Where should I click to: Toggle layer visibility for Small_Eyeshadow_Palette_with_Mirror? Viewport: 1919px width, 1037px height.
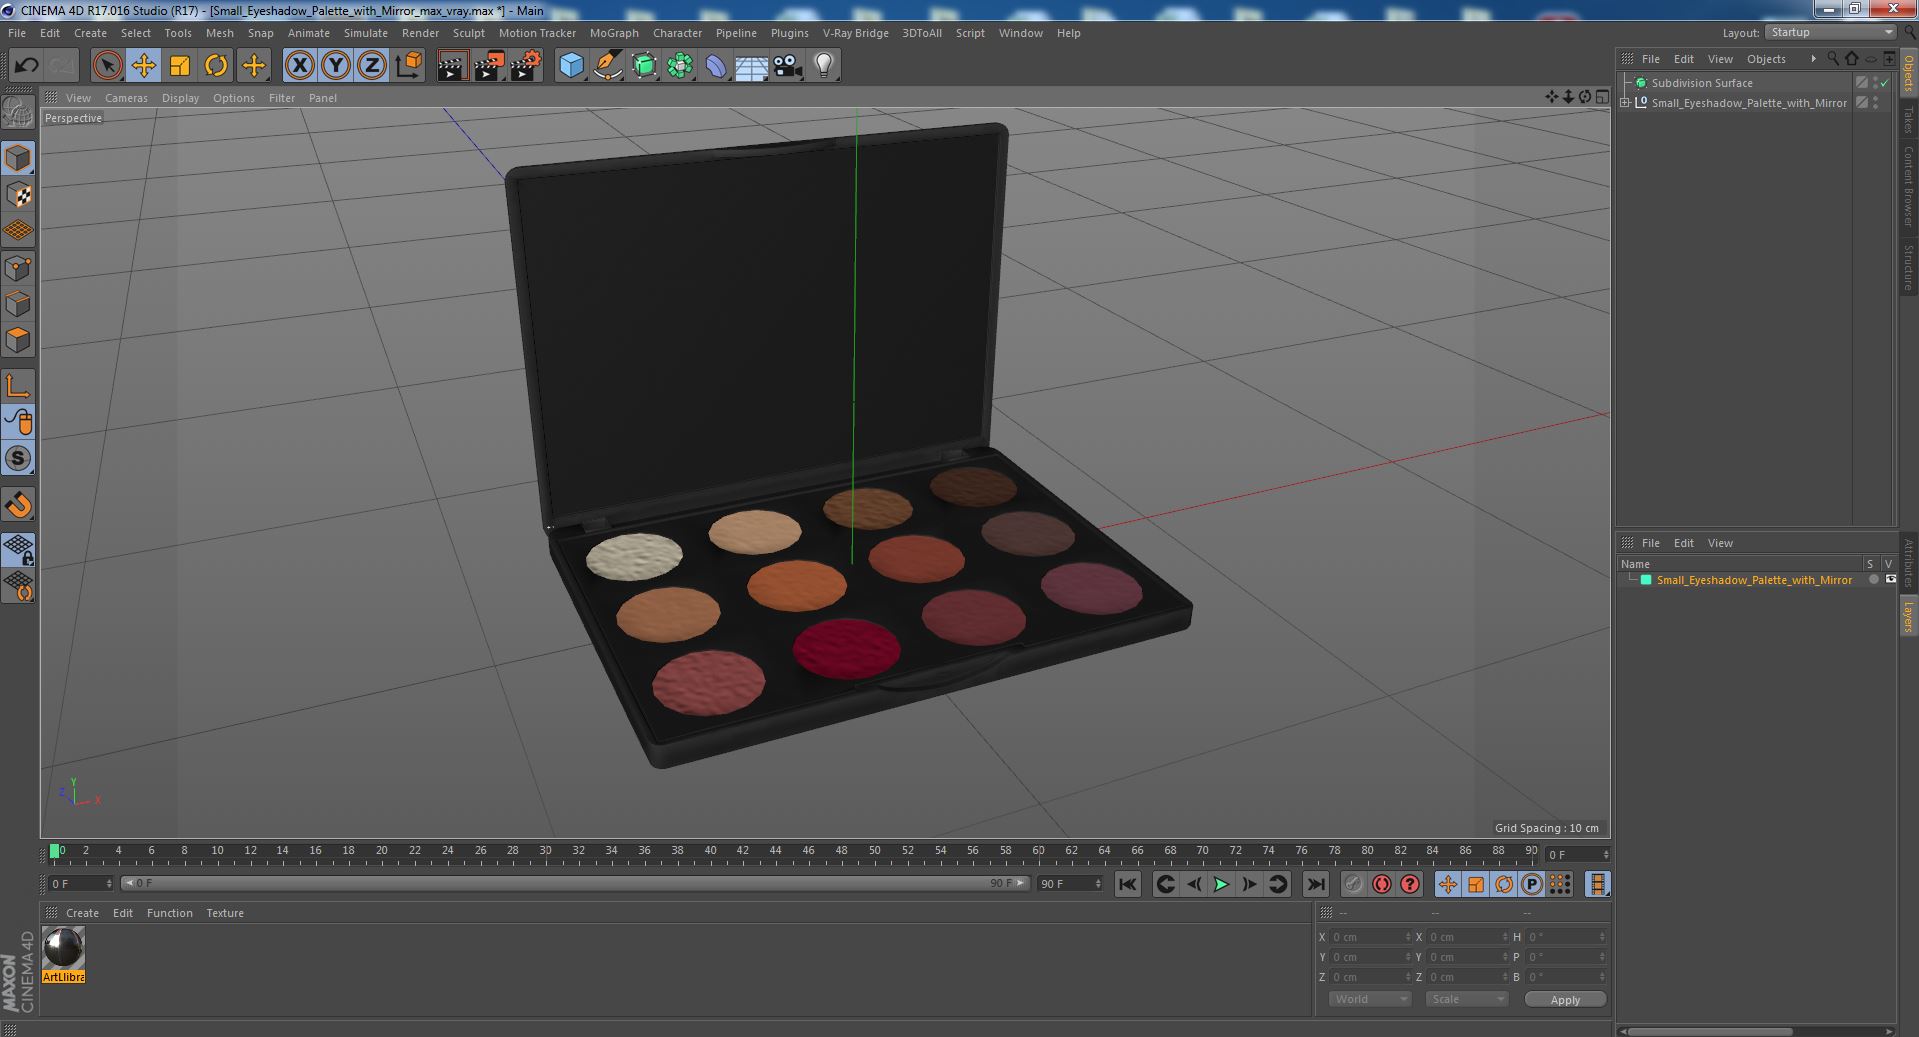[x=1890, y=580]
